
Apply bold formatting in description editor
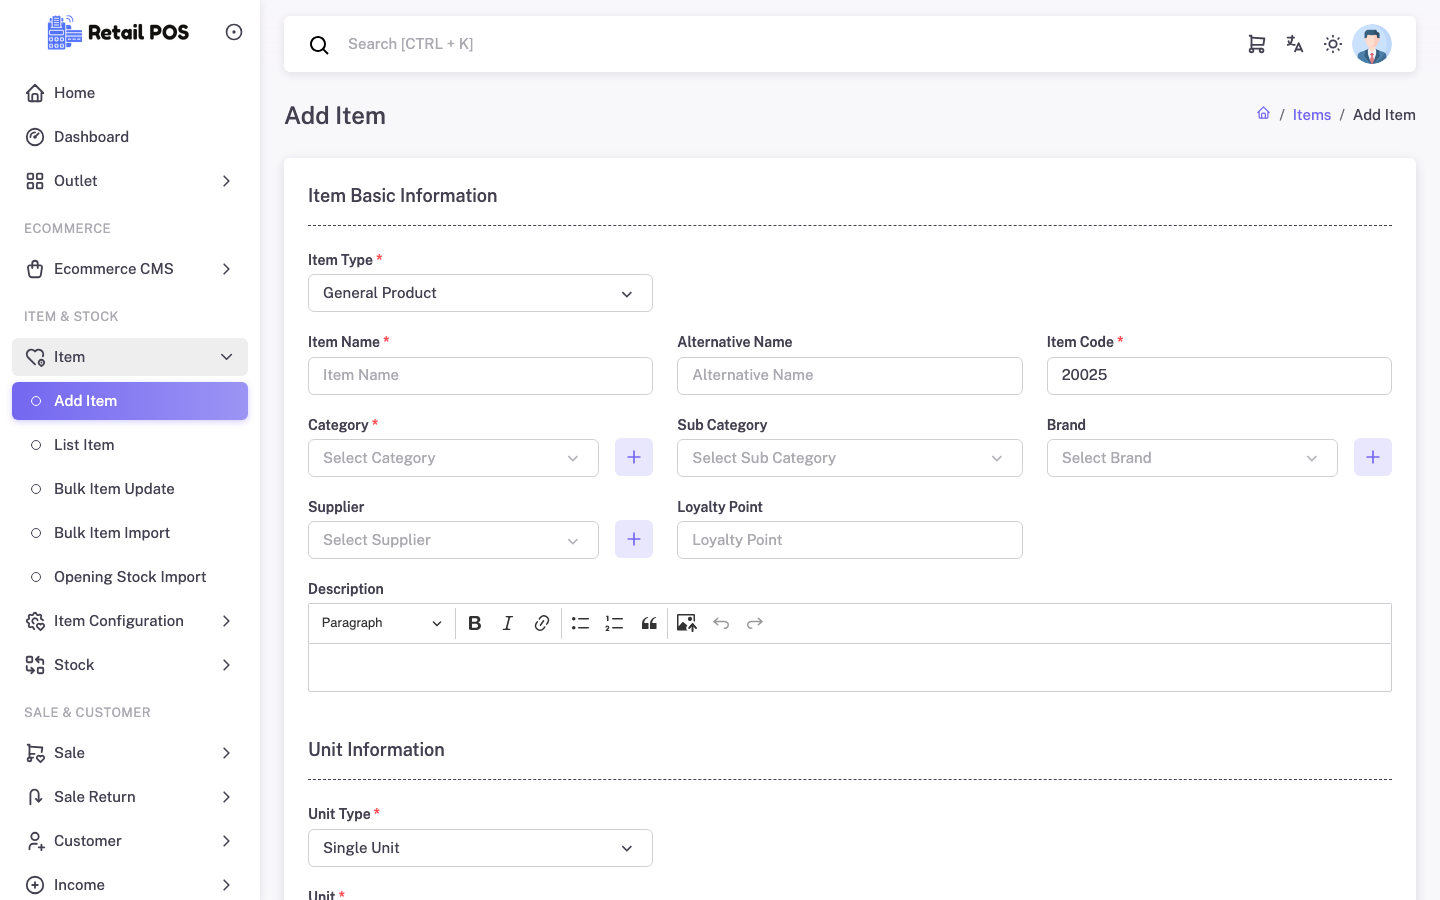[475, 623]
